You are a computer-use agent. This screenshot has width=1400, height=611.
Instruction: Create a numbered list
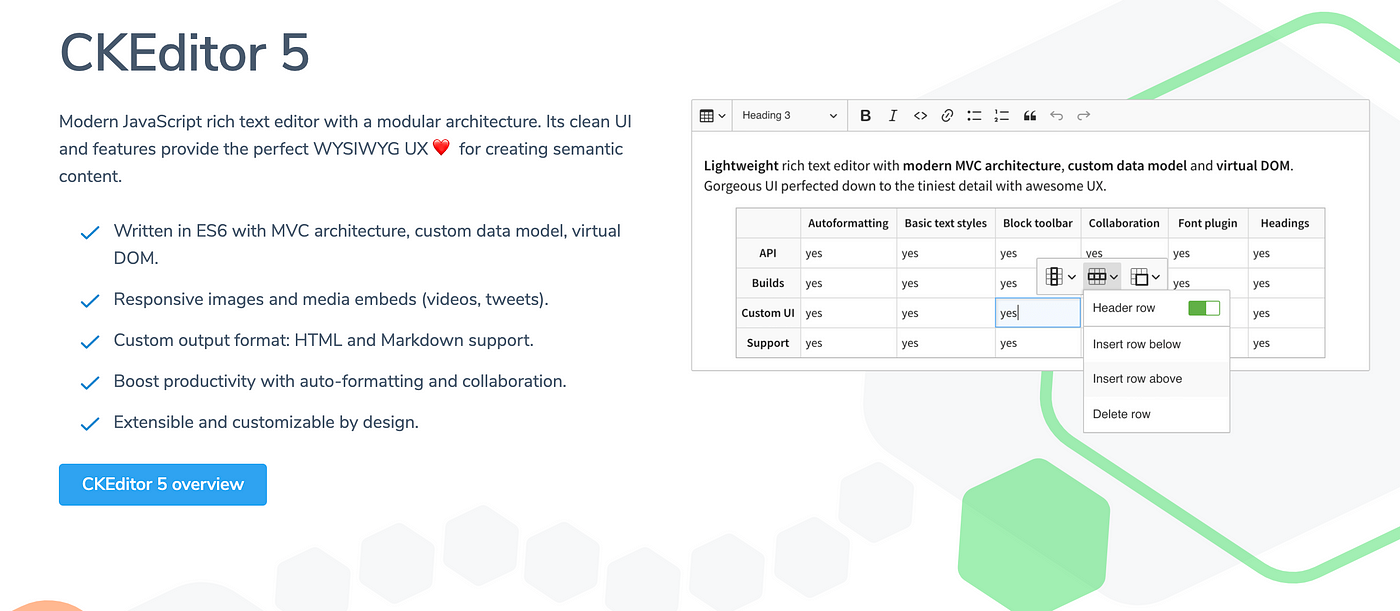coord(1001,116)
